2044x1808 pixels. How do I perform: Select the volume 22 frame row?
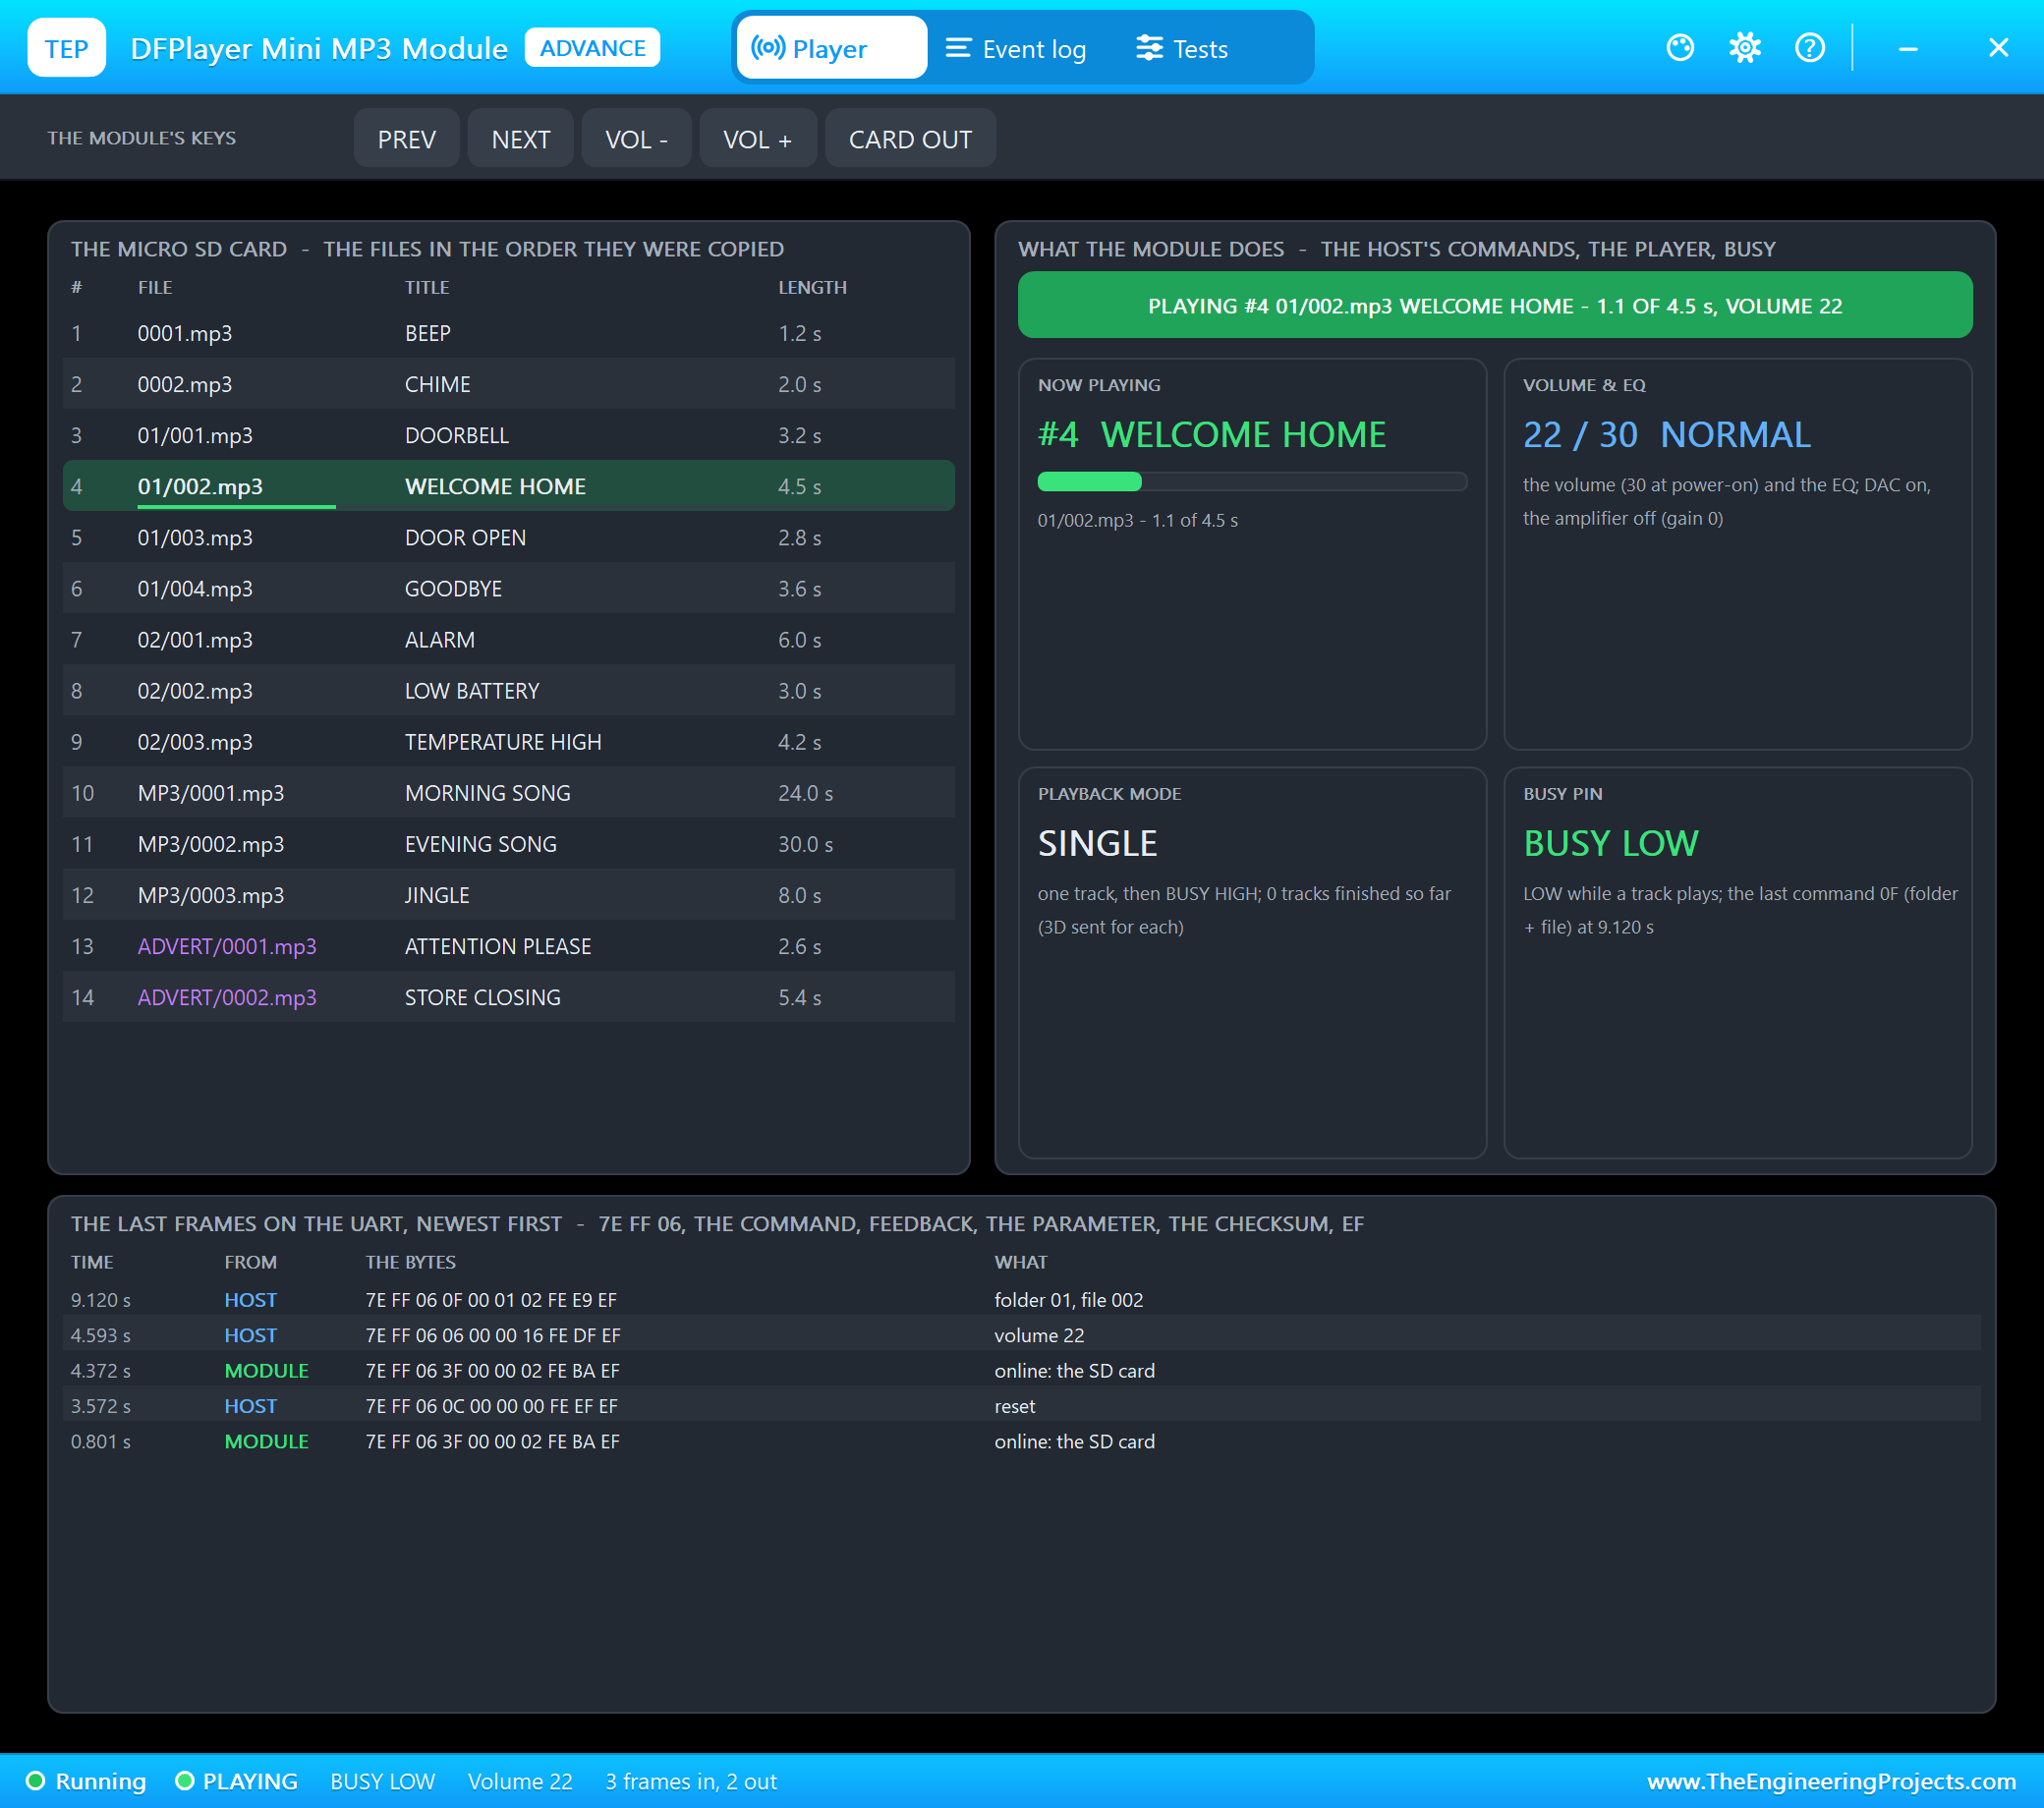pyautogui.click(x=1021, y=1334)
